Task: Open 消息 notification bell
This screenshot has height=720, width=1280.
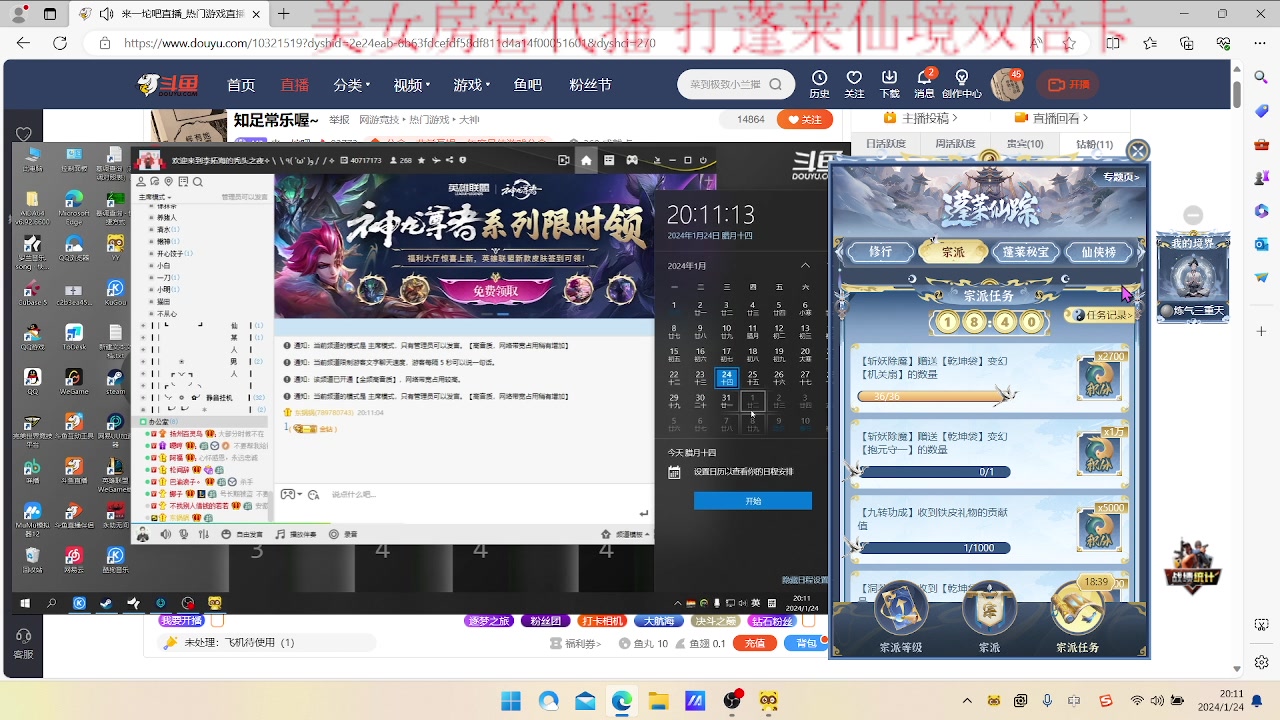Action: click(924, 84)
